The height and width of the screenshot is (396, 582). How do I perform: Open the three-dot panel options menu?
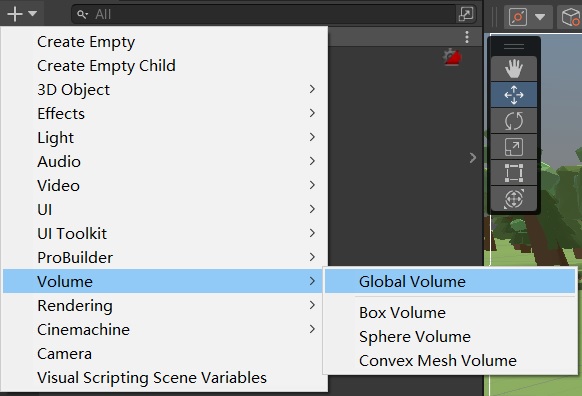pos(467,37)
